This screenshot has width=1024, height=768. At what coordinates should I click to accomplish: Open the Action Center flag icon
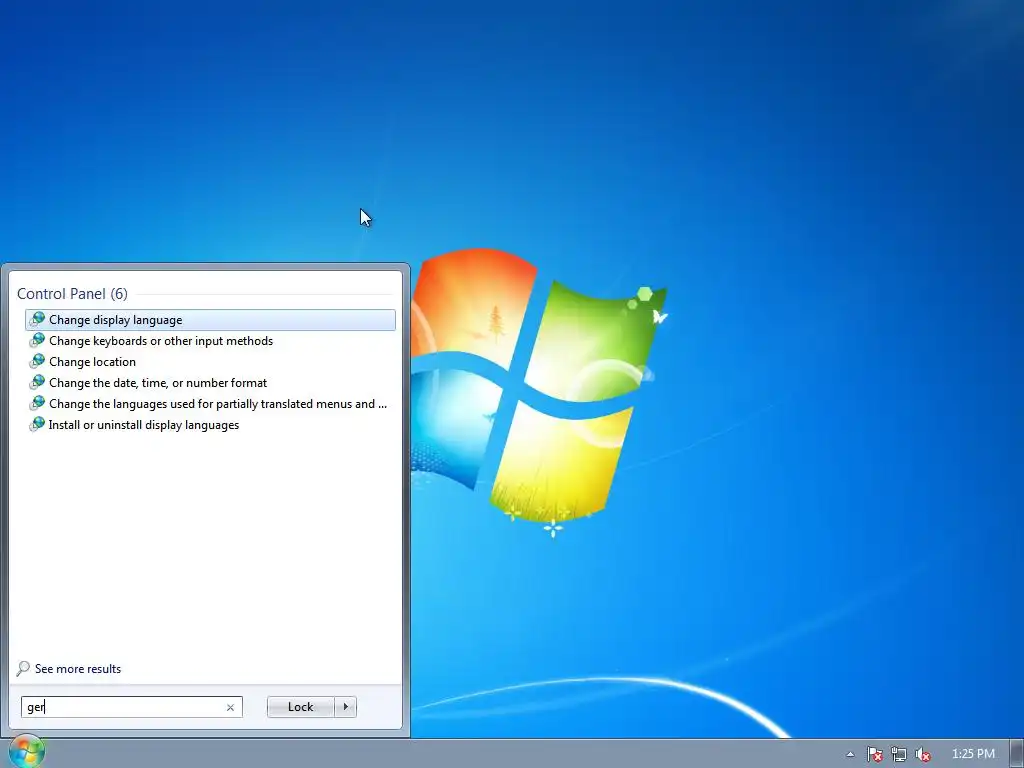874,754
